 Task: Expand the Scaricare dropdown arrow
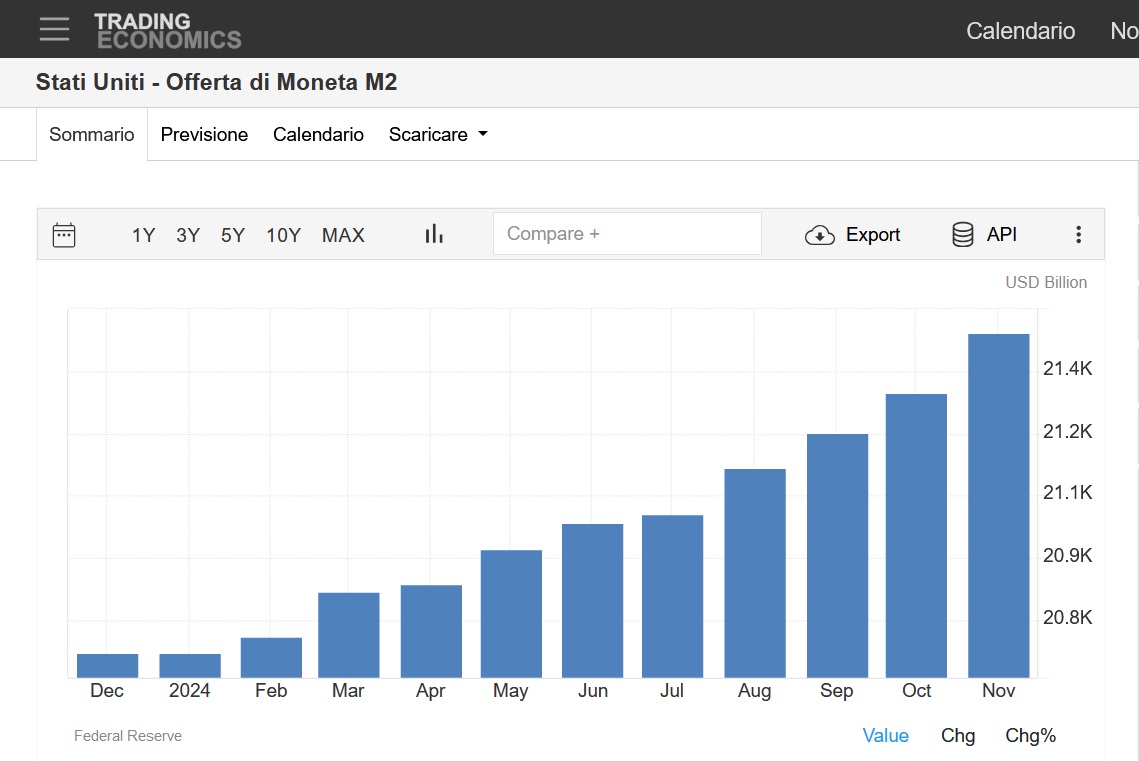[483, 134]
